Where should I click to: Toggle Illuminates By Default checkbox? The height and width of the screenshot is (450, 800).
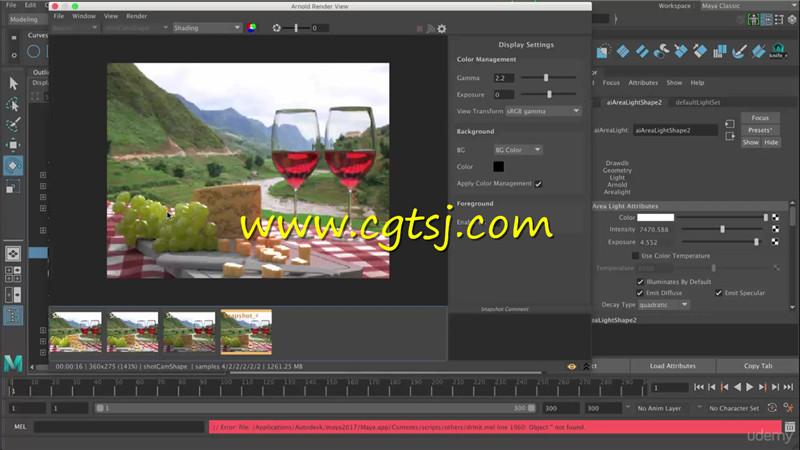(x=640, y=282)
